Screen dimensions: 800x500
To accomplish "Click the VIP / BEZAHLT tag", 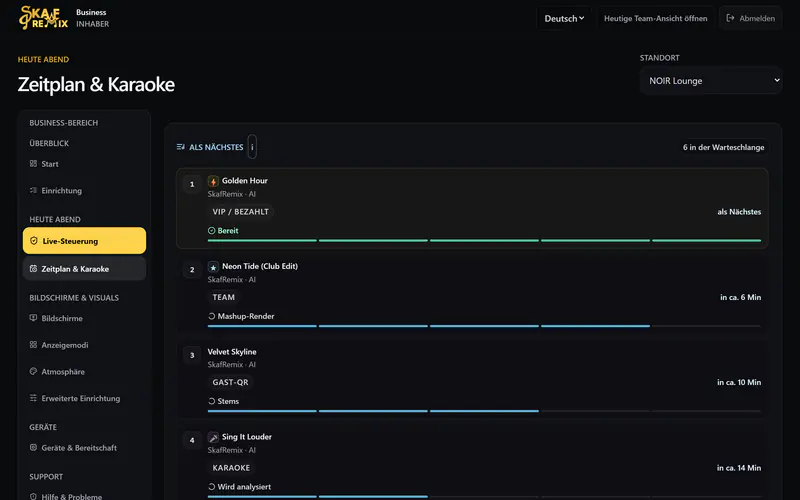I will [240, 212].
